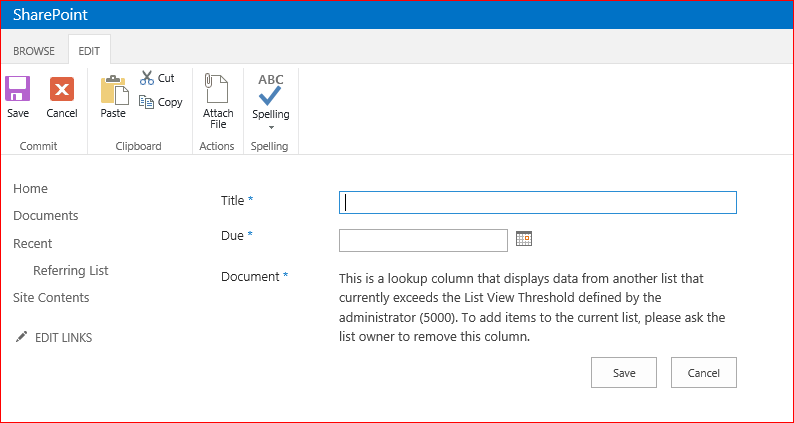Viewport: 794px width, 423px height.
Task: Open the date picker calendar icon
Action: click(524, 239)
